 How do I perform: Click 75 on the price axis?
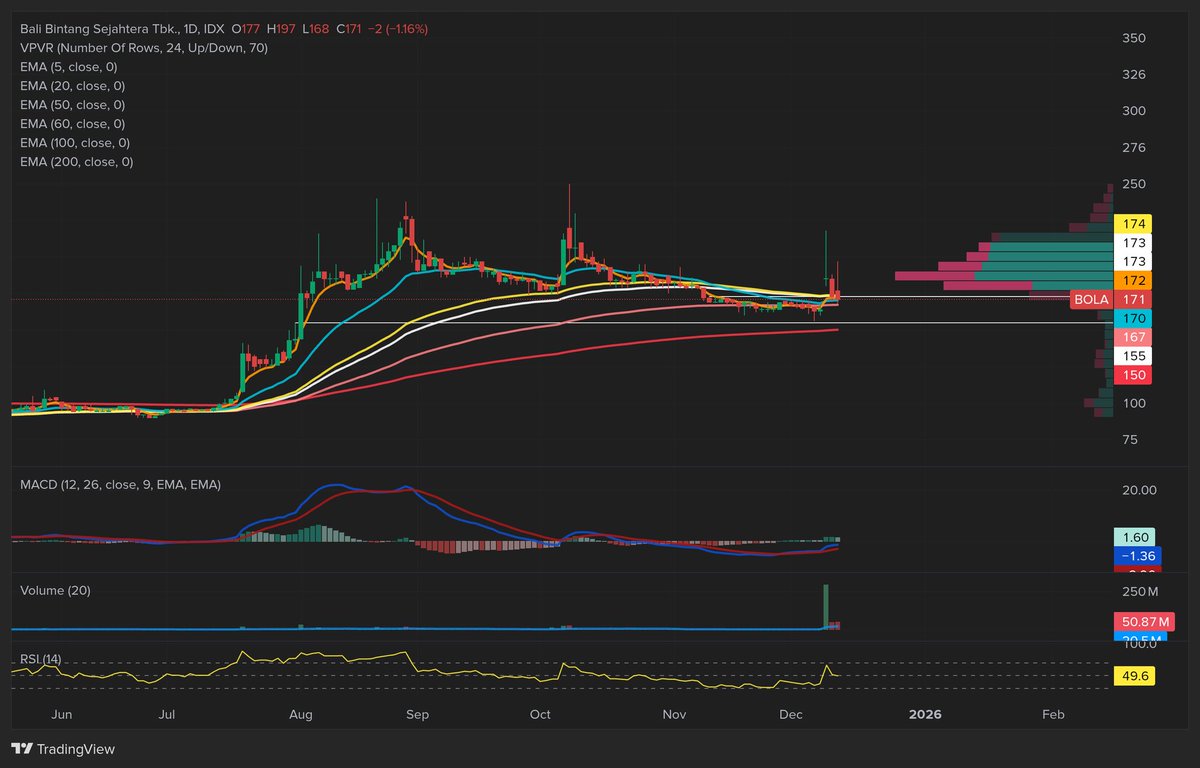coord(1130,440)
